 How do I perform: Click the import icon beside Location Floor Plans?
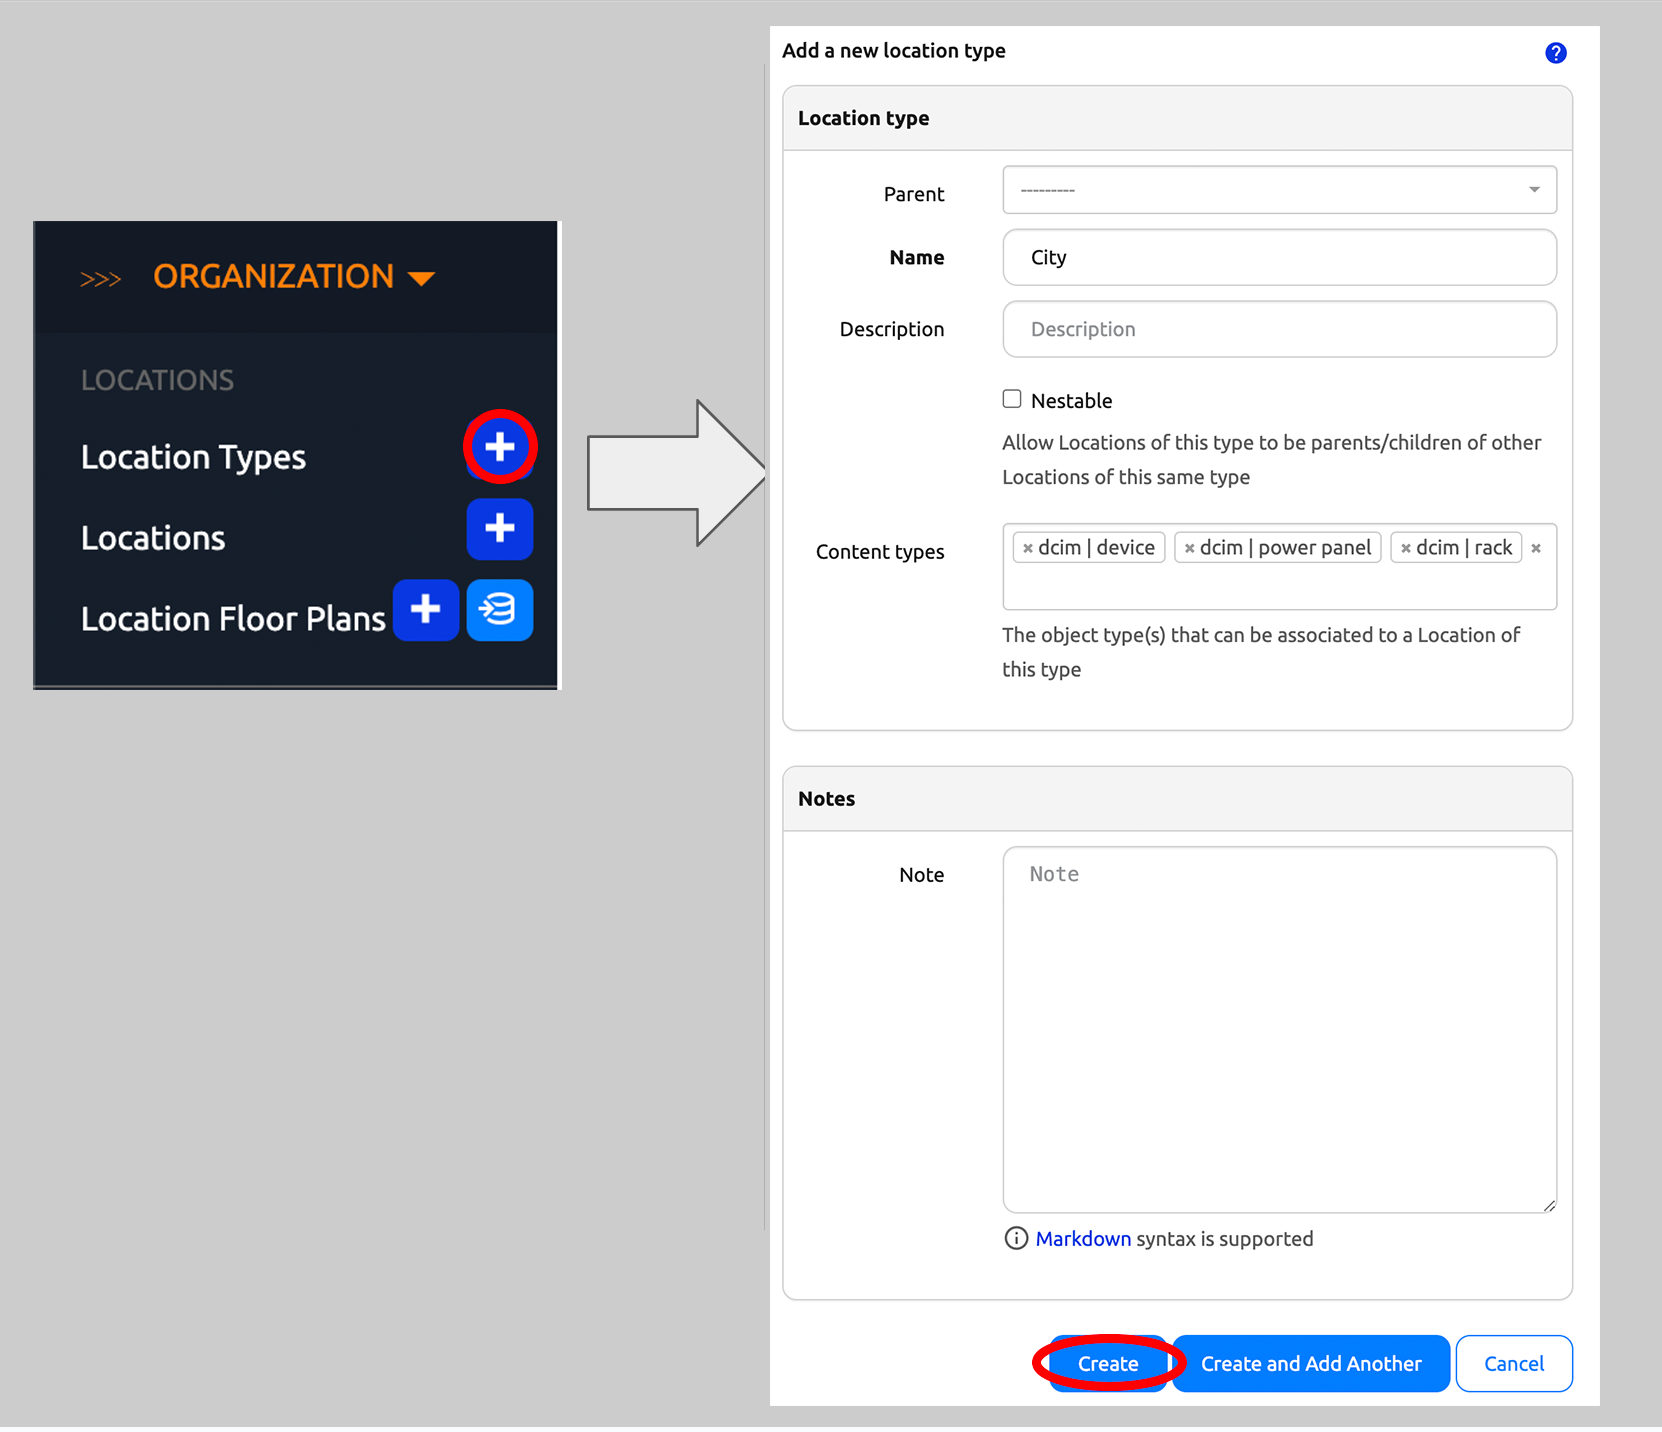(x=500, y=610)
